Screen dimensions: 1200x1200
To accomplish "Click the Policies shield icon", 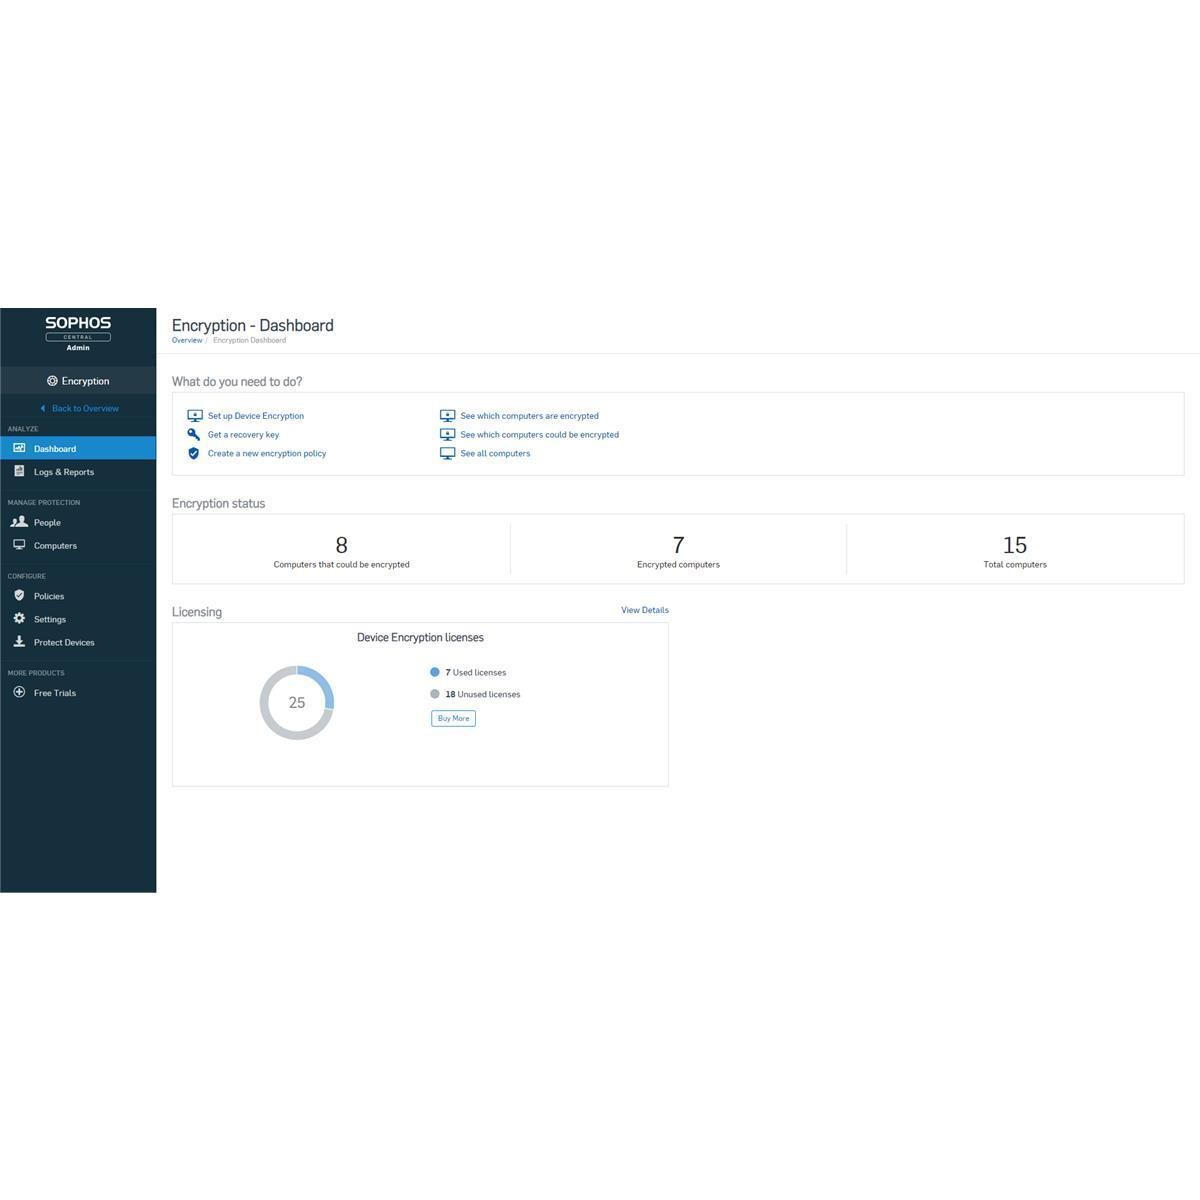I will coord(19,595).
